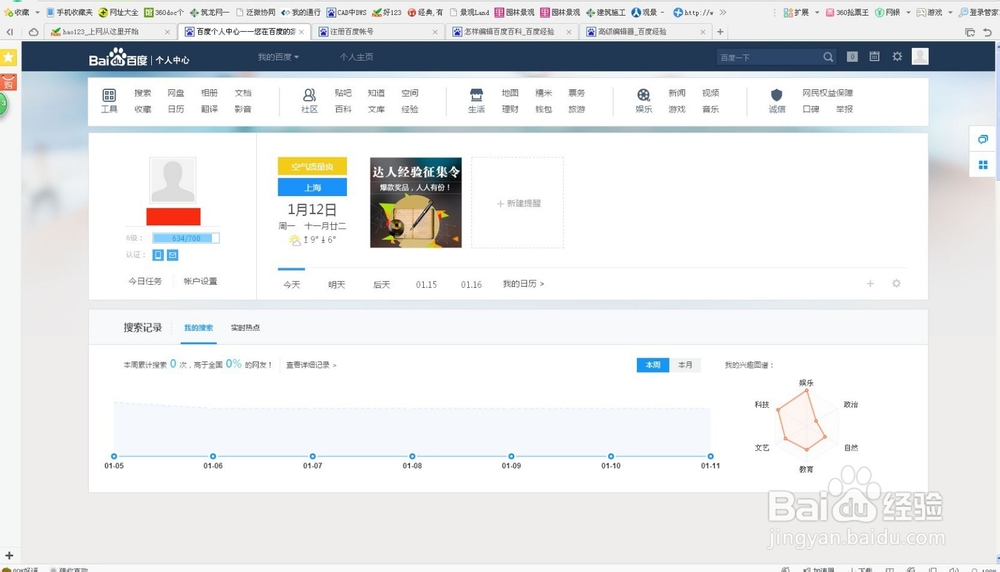Expand the 我的百度 dropdown menu
The width and height of the screenshot is (1000, 572).
(x=278, y=57)
